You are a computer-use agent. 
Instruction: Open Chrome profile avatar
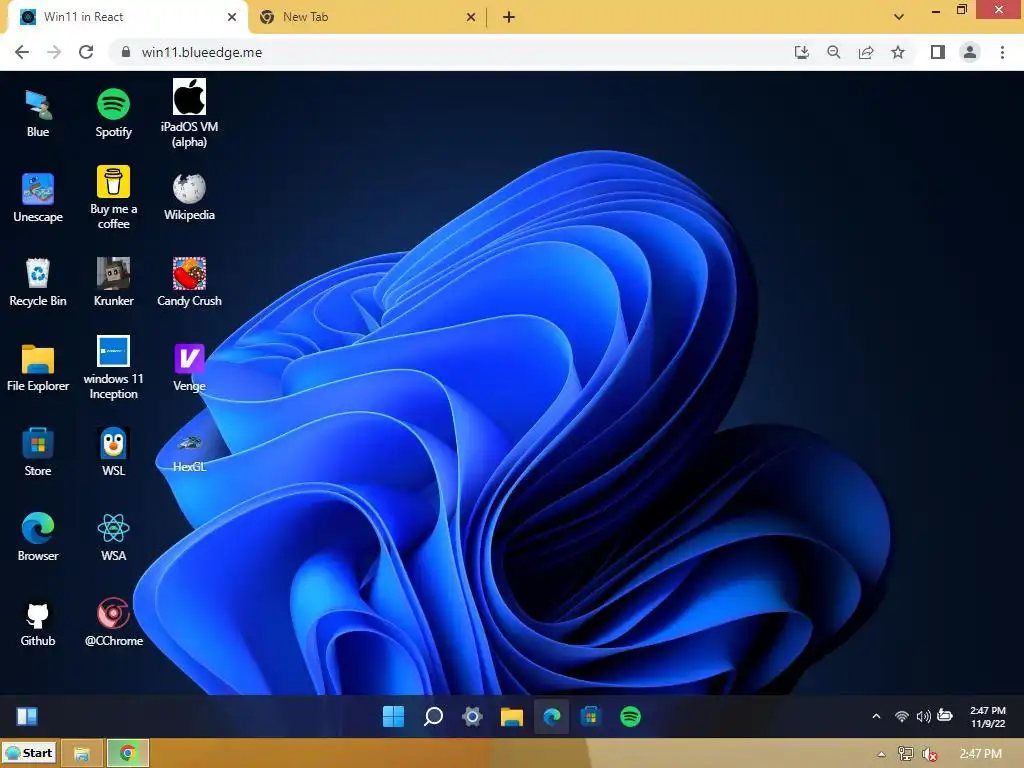coord(970,52)
